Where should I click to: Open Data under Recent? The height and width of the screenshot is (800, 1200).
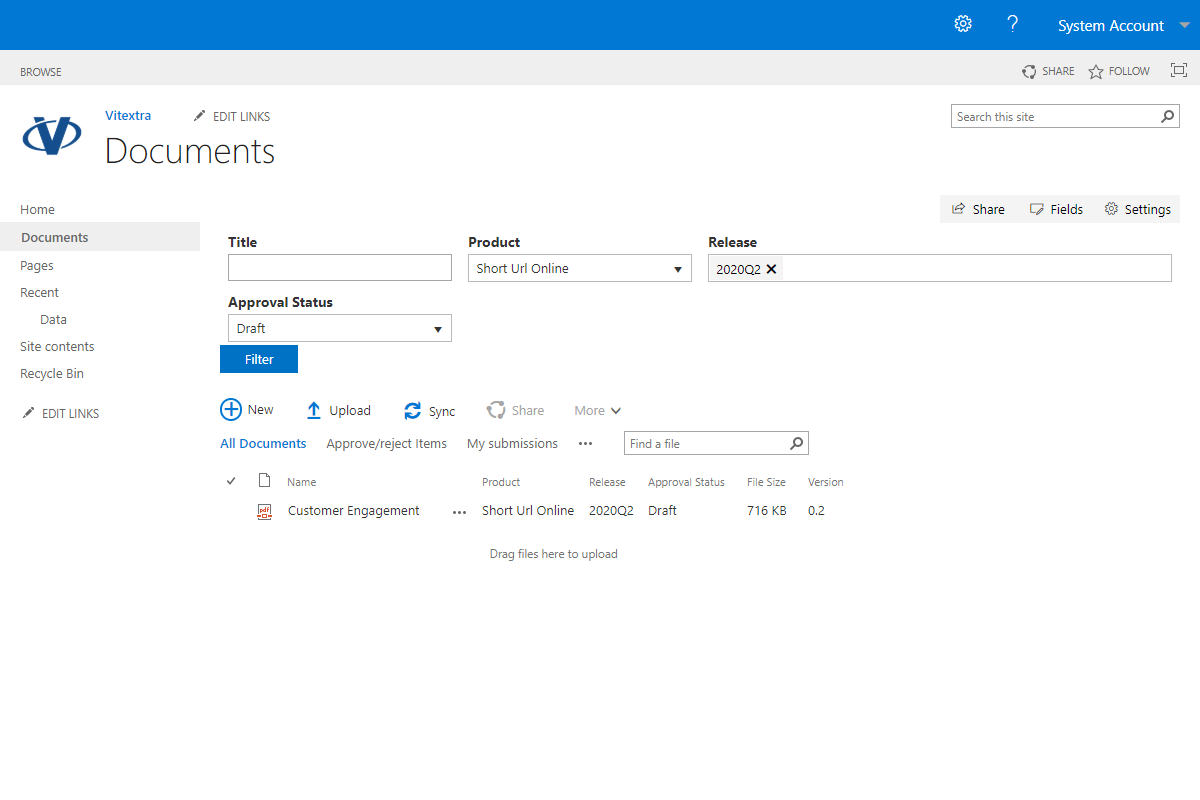(x=54, y=320)
